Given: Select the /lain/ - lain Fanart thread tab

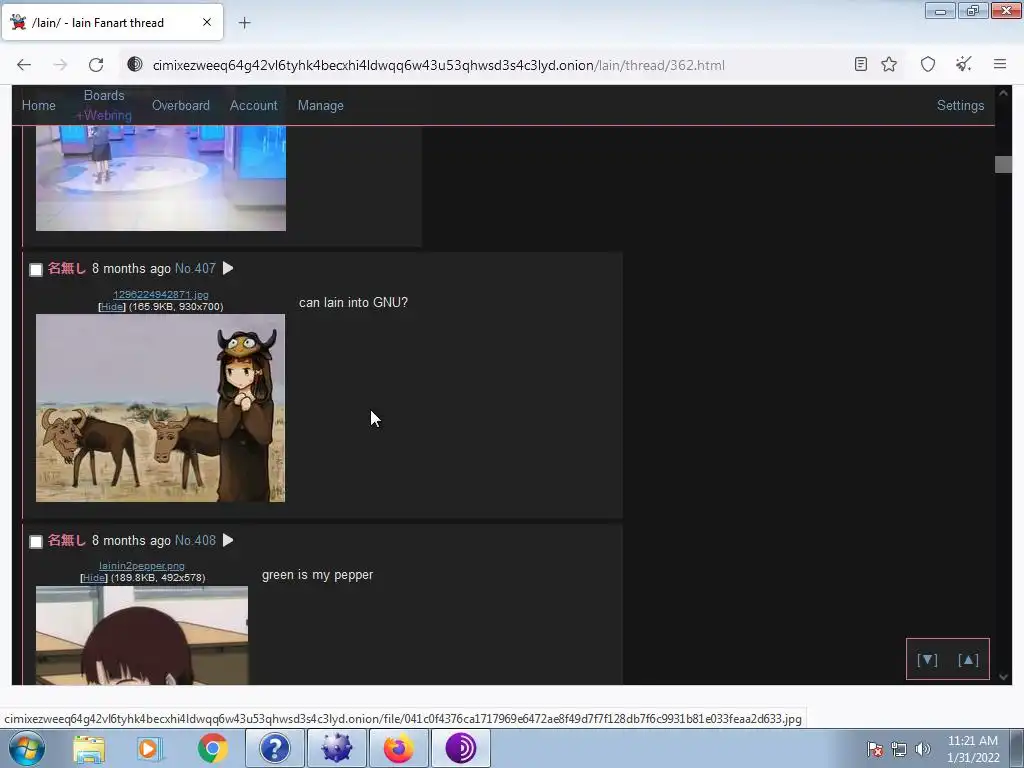Looking at the screenshot, I should click(112, 22).
